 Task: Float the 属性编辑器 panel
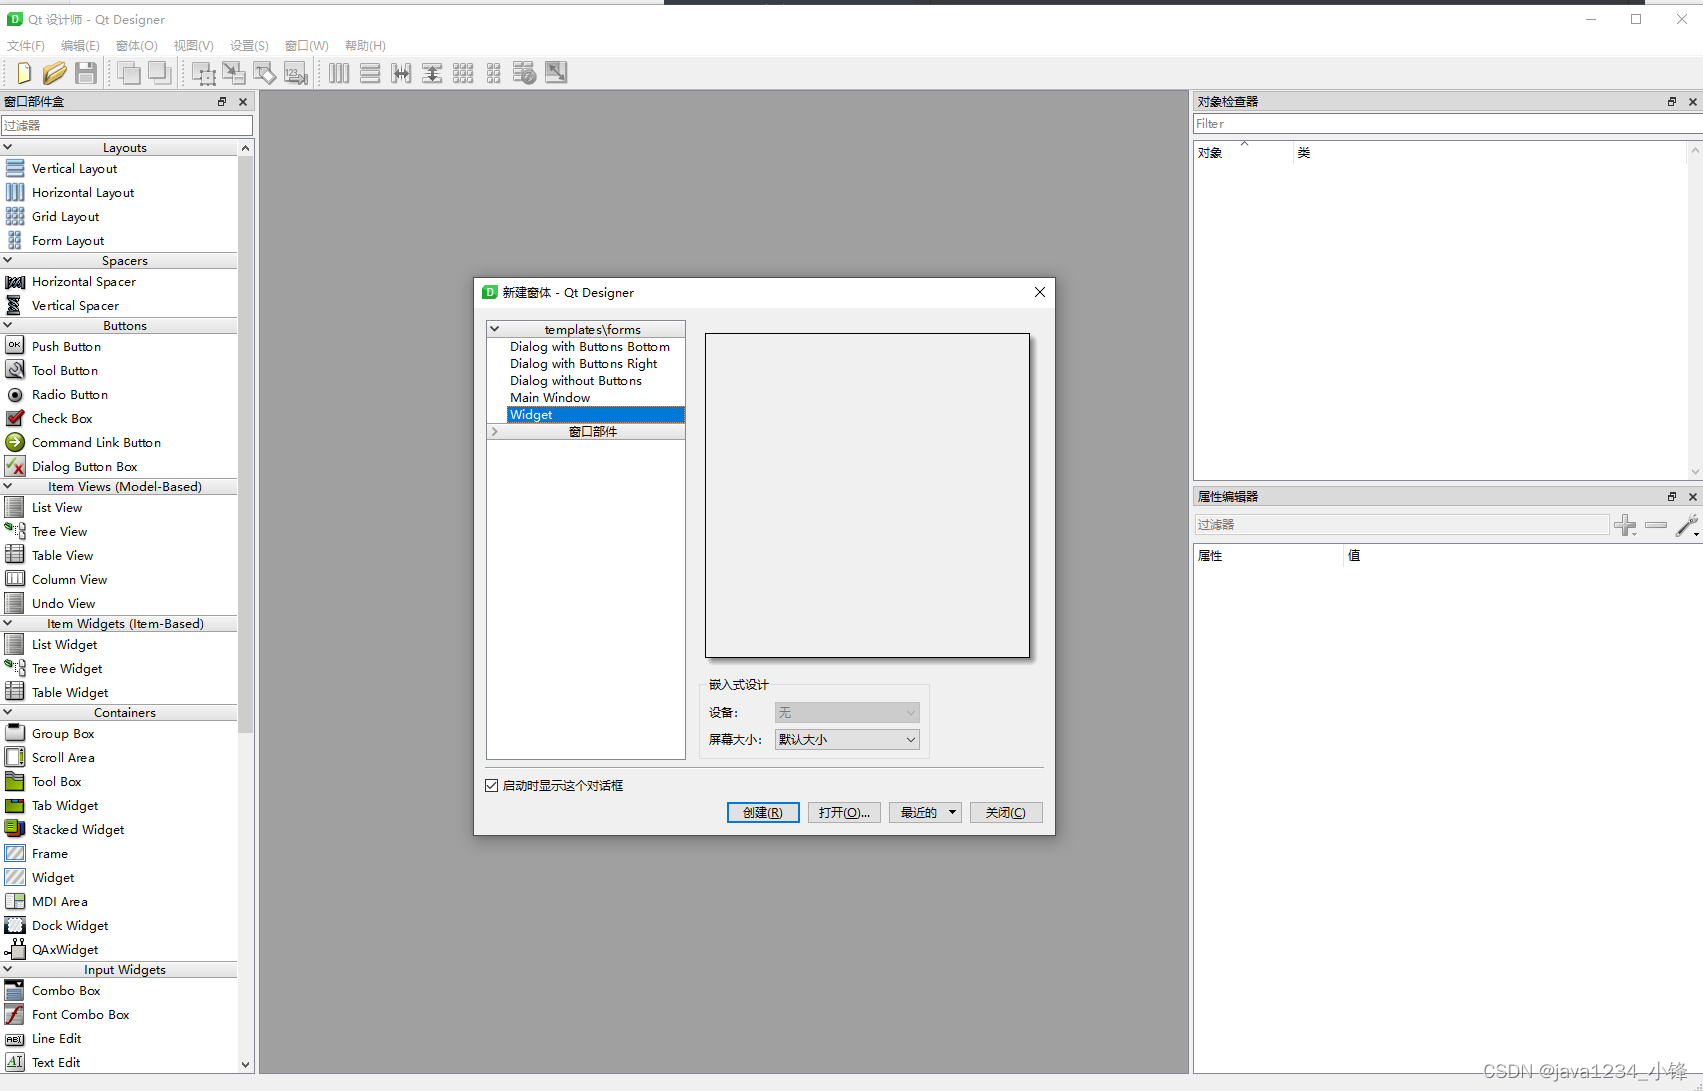[1671, 496]
